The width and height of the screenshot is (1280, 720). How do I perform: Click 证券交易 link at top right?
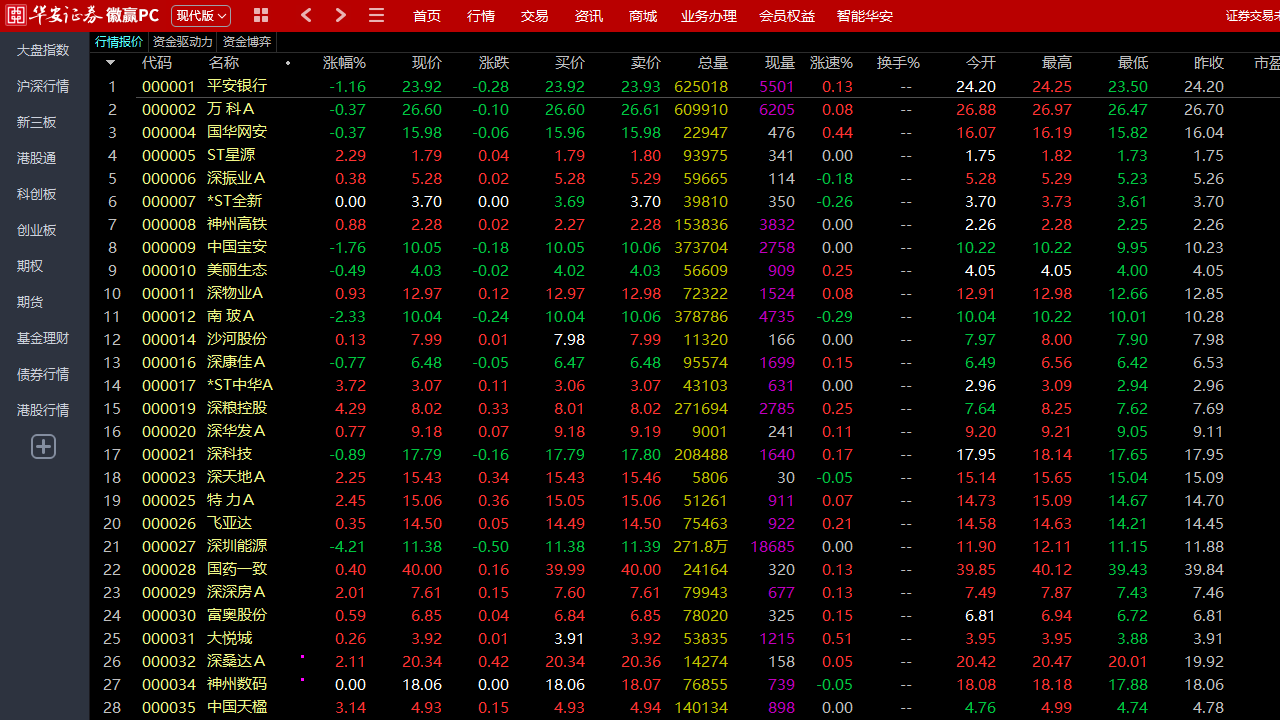[1251, 16]
